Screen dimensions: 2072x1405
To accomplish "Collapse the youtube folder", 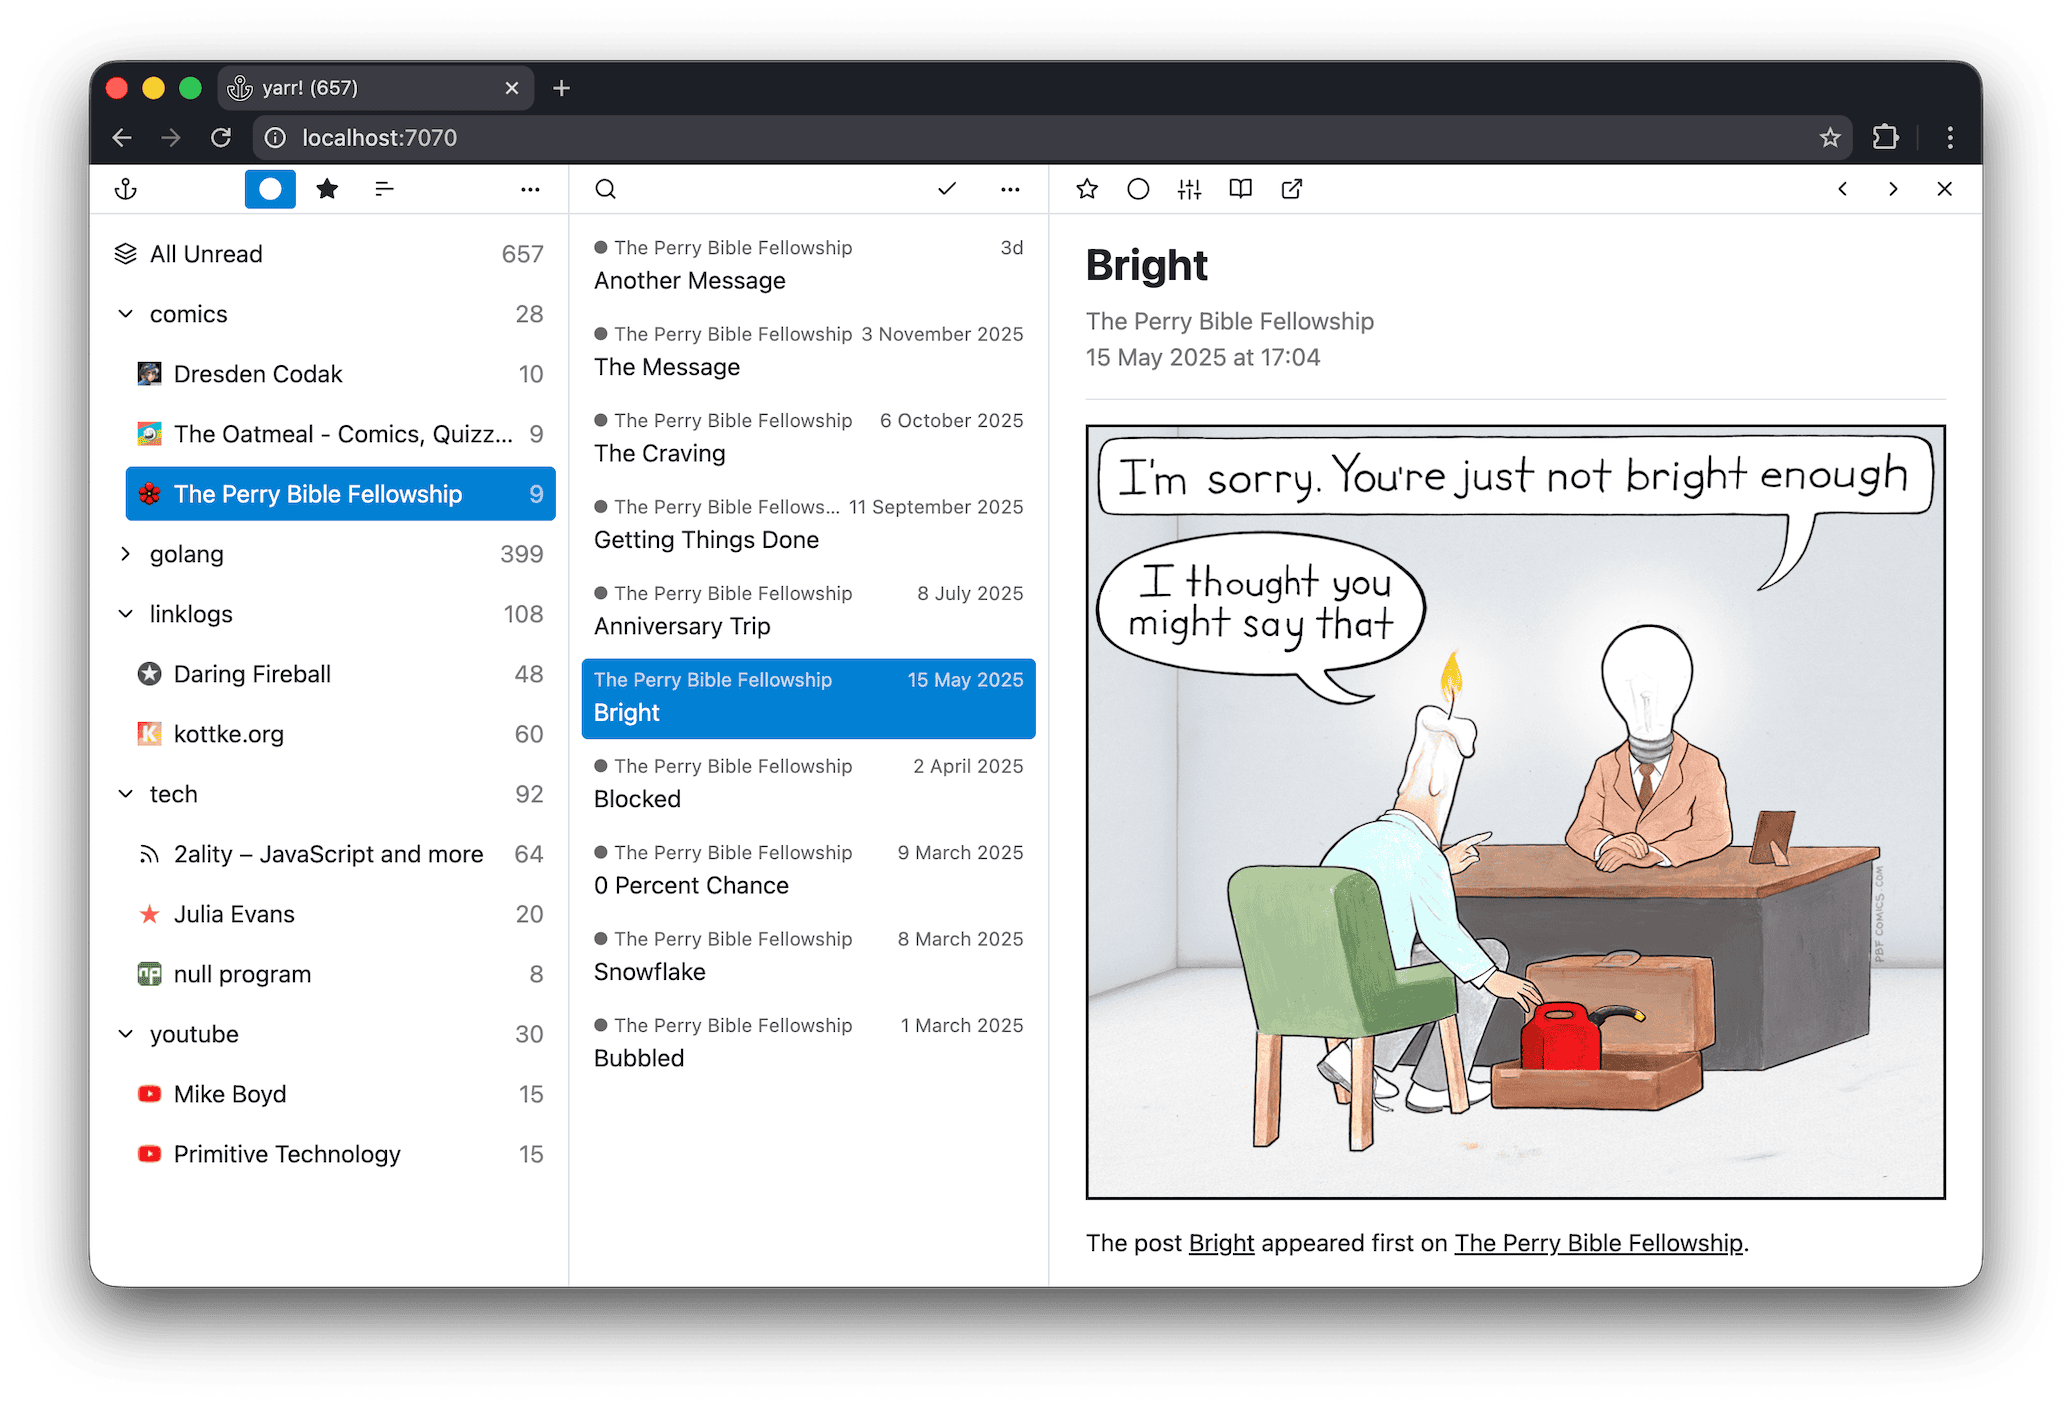I will point(126,1034).
